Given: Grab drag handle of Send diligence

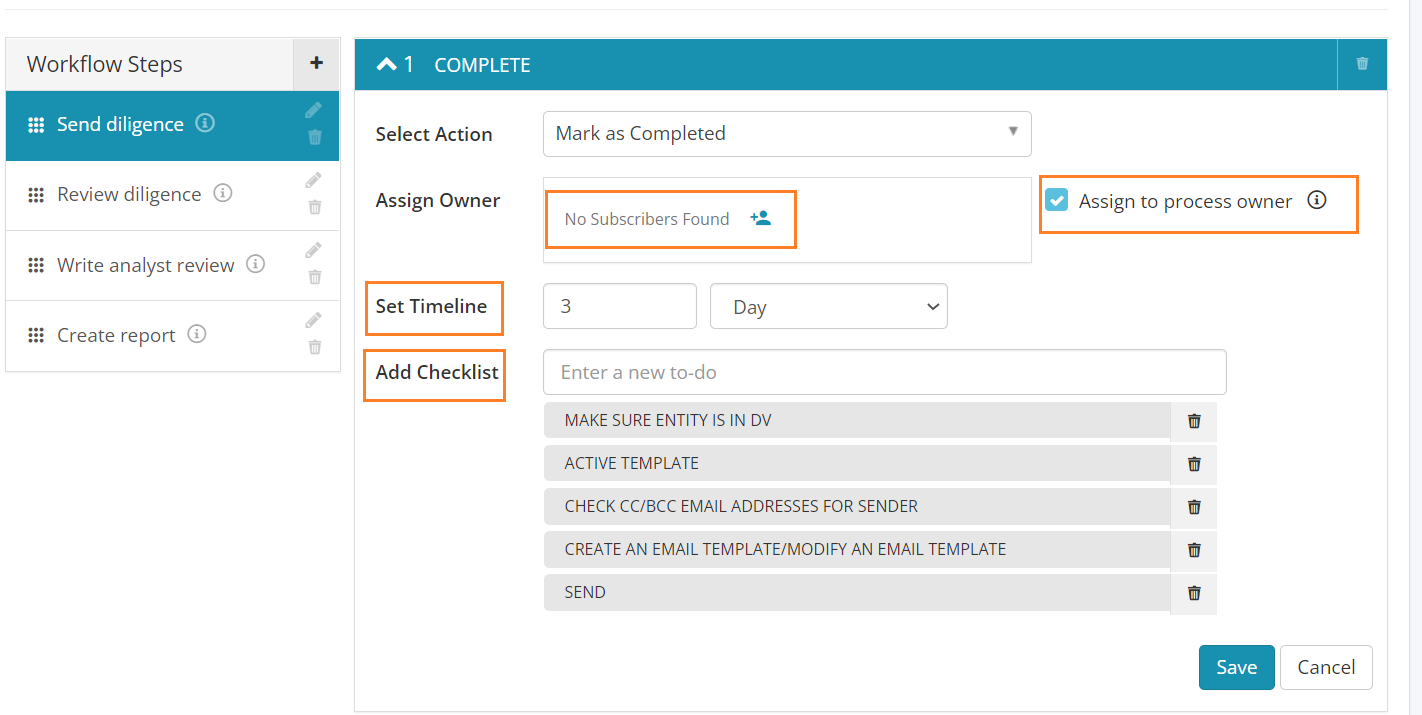Looking at the screenshot, I should tap(36, 125).
